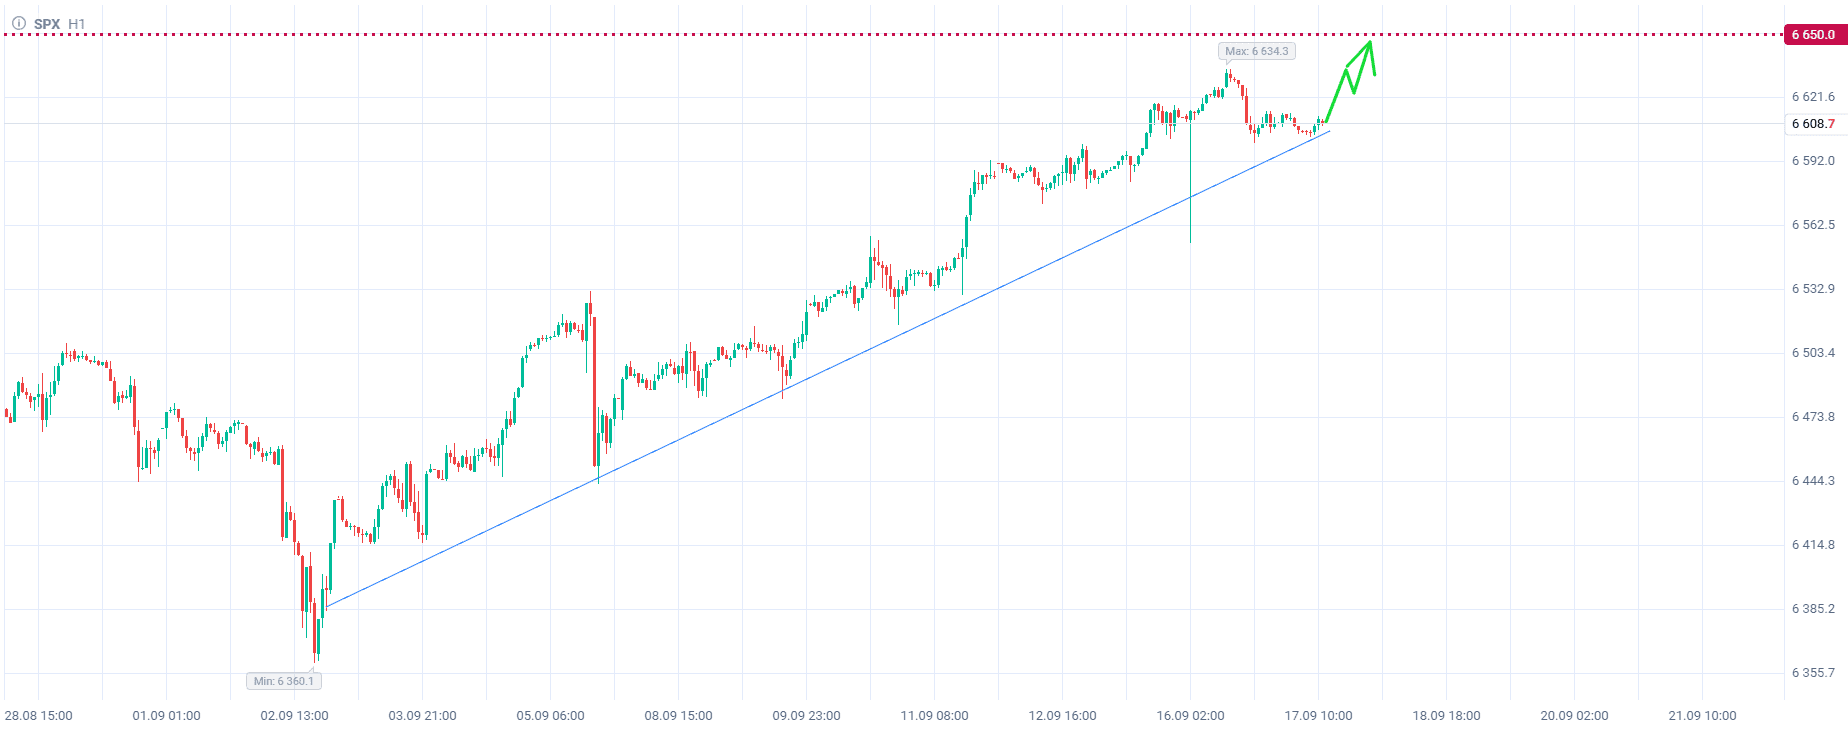The height and width of the screenshot is (729, 1848).
Task: Click the 17.09 10:00 time axis label
Action: click(1318, 716)
